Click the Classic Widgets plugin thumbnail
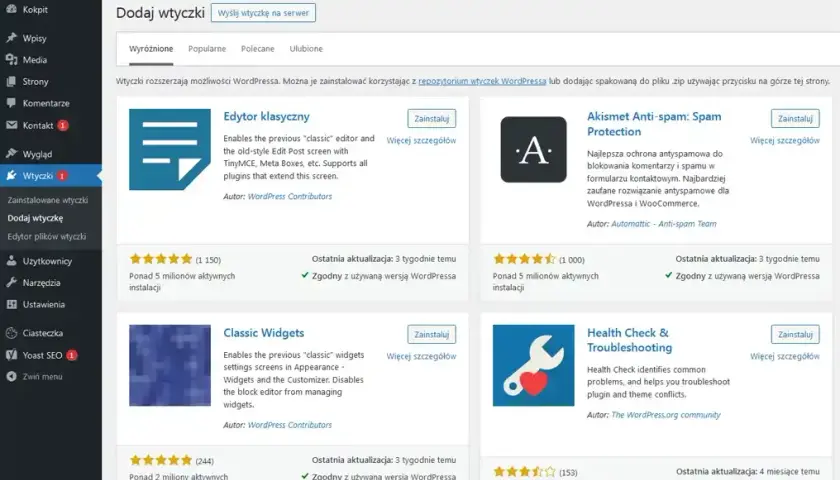 170,365
